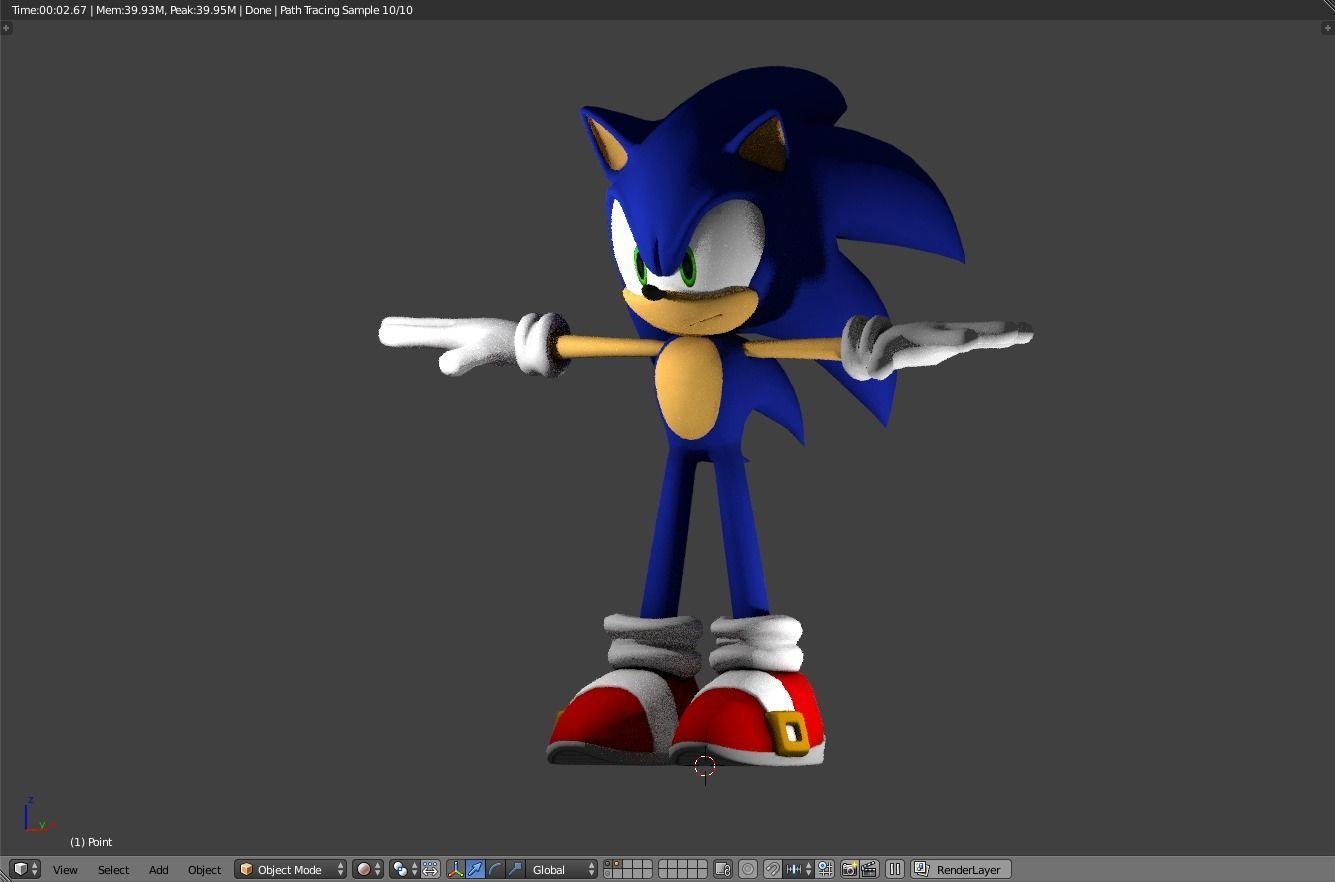Viewport: 1335px width, 882px height.
Task: Open the snap element type dropdown
Action: [x=799, y=869]
